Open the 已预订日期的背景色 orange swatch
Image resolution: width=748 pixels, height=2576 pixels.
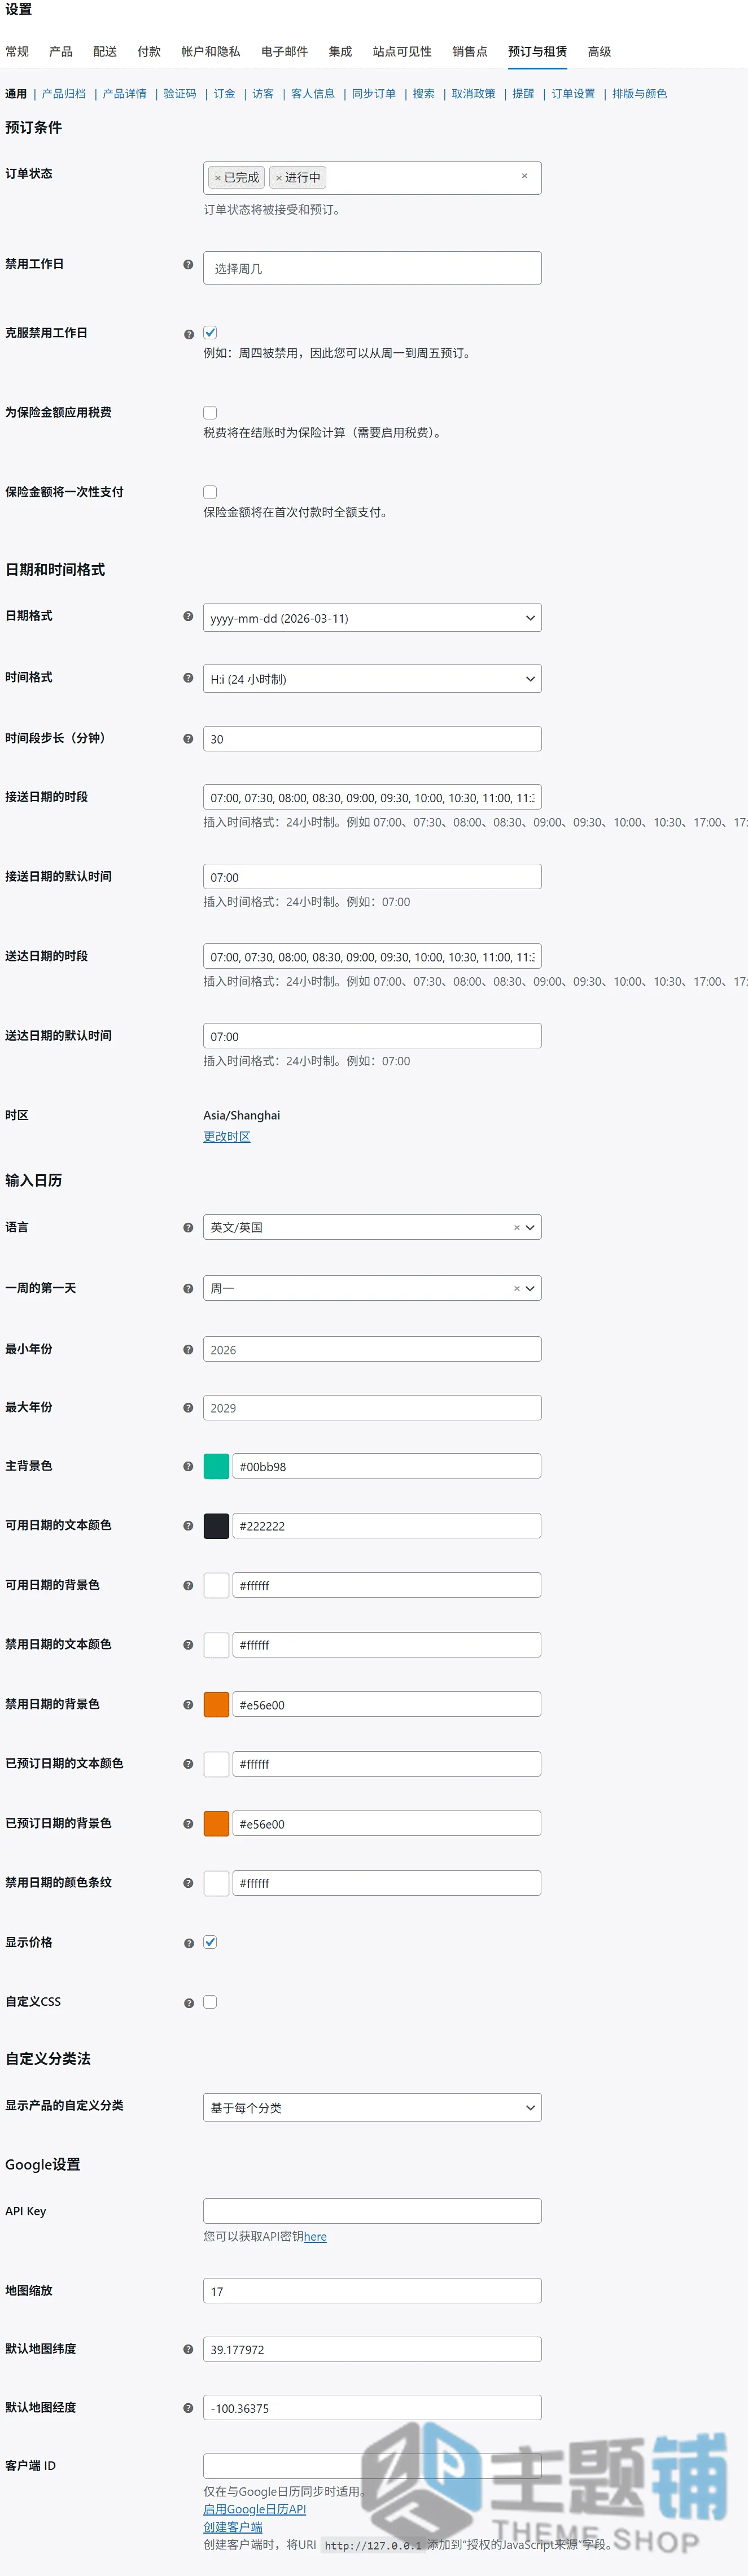click(x=216, y=1824)
